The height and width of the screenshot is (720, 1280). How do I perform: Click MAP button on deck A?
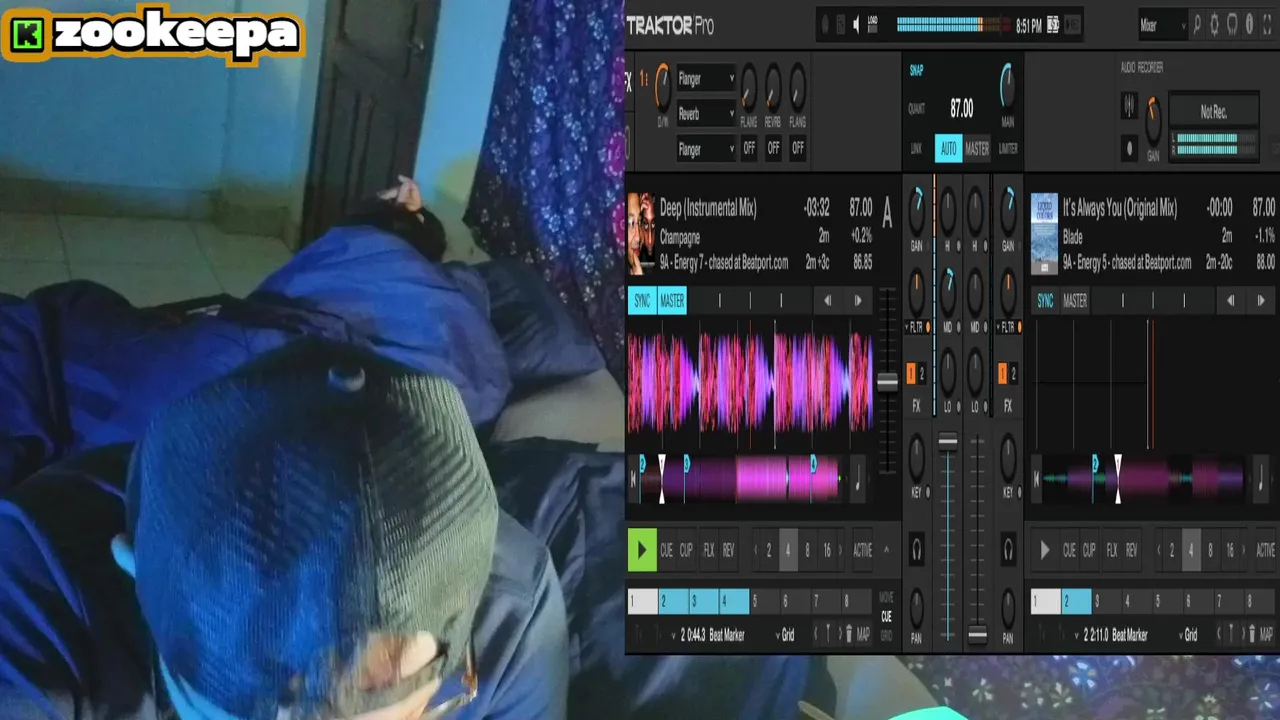click(863, 634)
